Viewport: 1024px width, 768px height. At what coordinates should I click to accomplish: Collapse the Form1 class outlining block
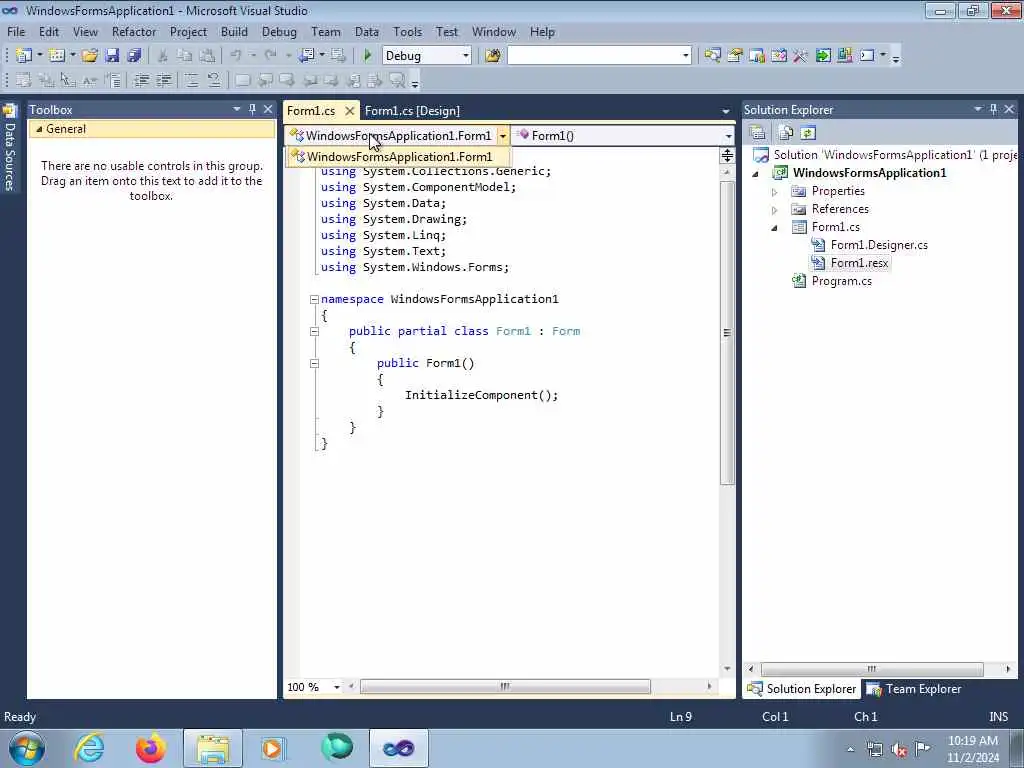coord(314,331)
